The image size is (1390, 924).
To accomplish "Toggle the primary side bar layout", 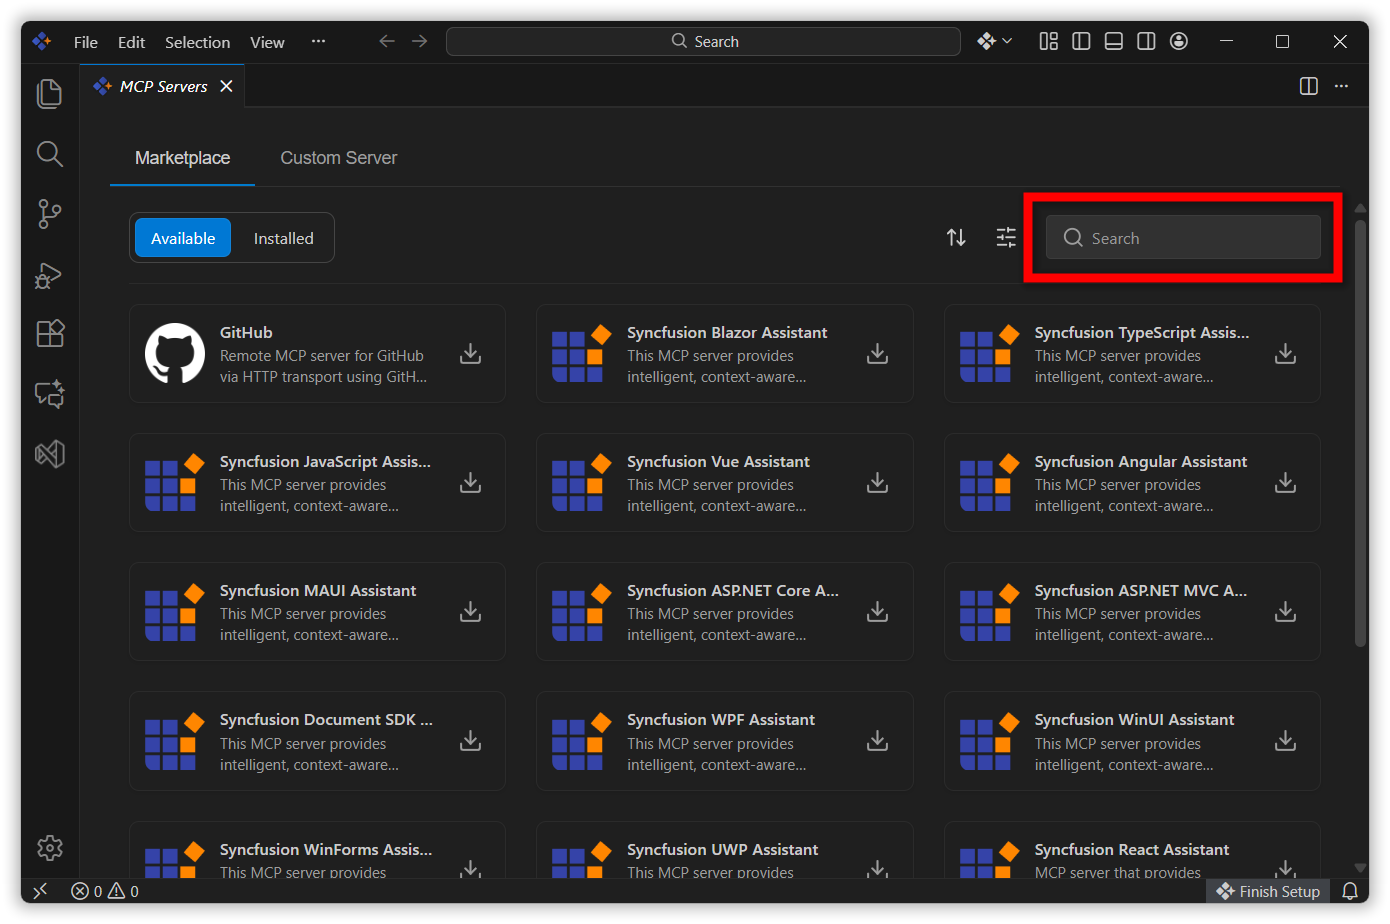I will [x=1081, y=41].
